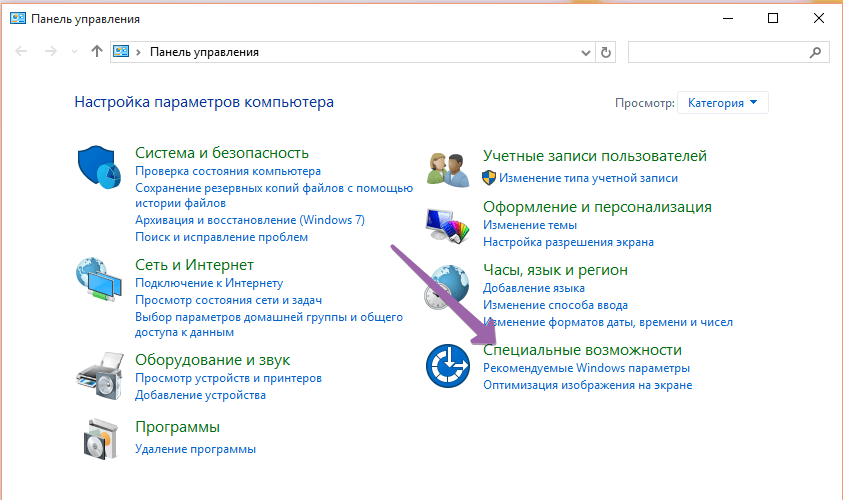Click the refresh button in address bar
This screenshot has width=843, height=500.
(x=605, y=52)
